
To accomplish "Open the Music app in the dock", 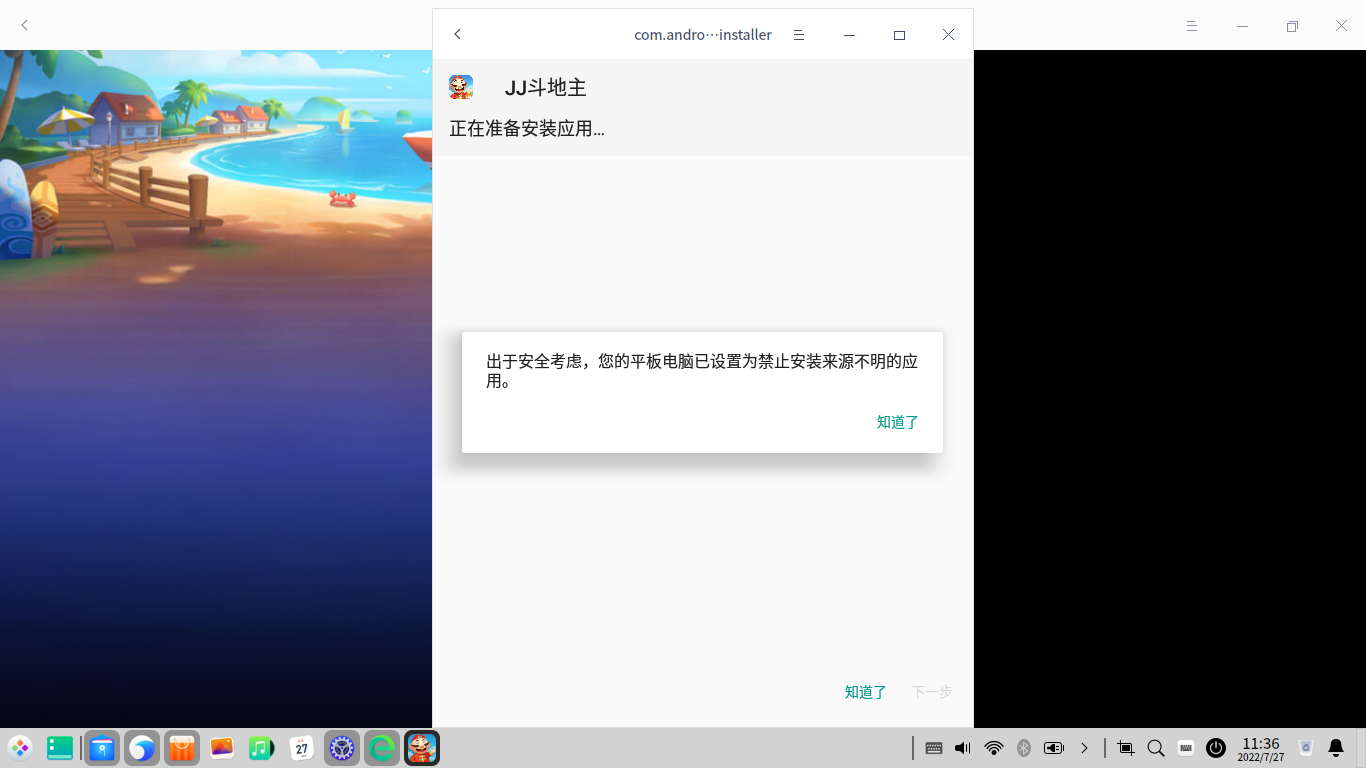I will point(261,747).
